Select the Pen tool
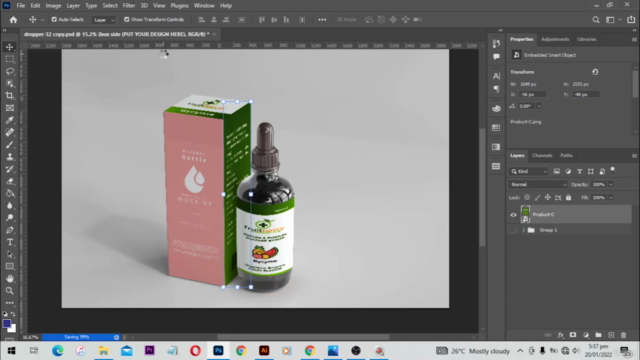 [x=10, y=230]
